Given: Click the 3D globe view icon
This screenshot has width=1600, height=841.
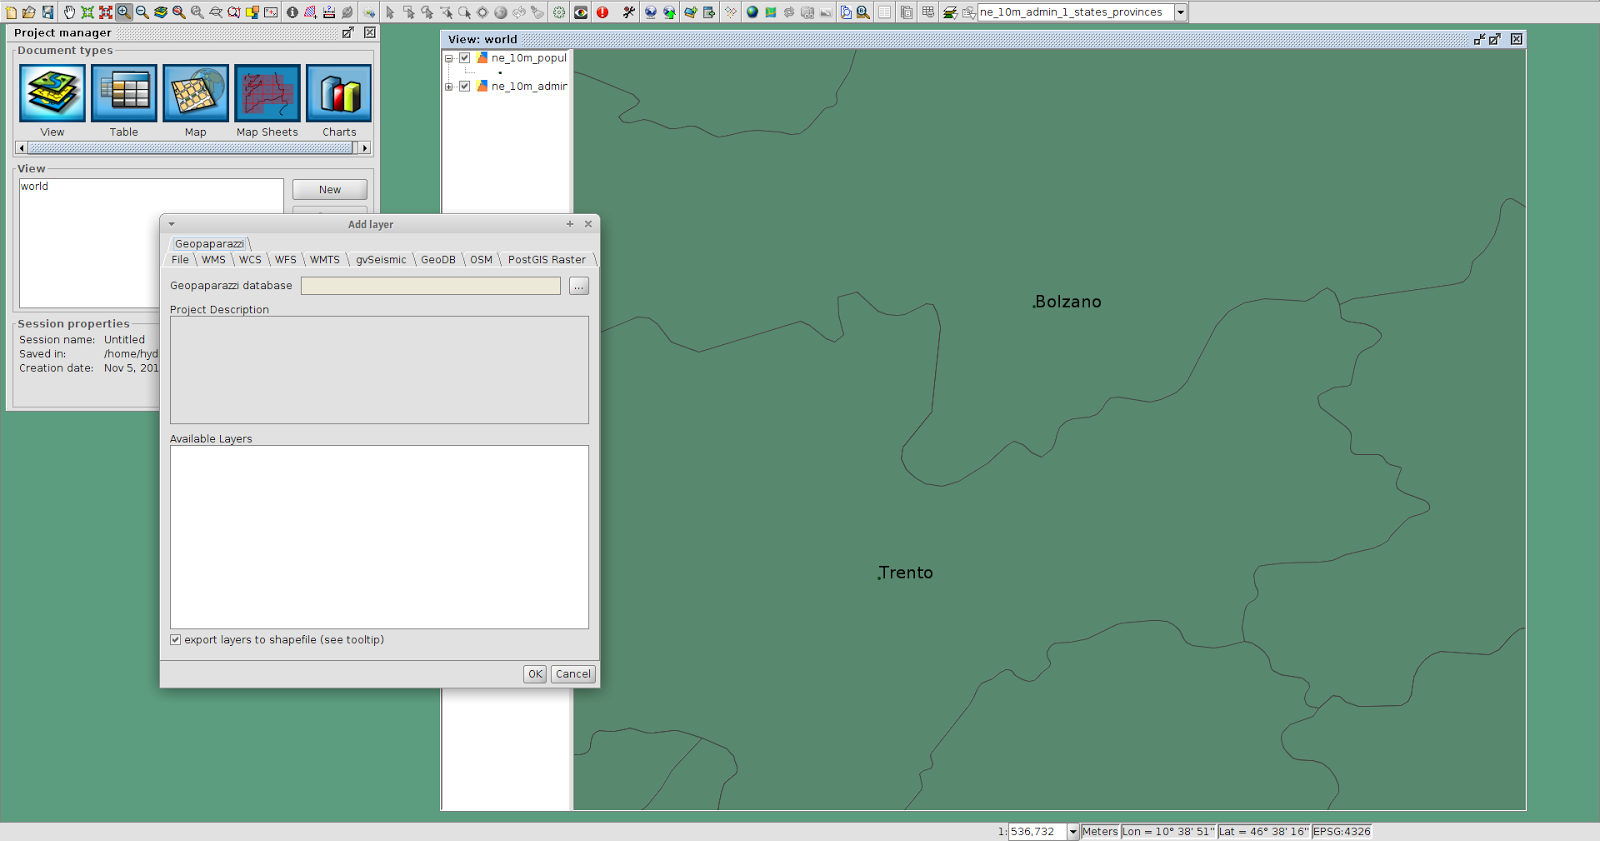Looking at the screenshot, I should click(x=752, y=12).
